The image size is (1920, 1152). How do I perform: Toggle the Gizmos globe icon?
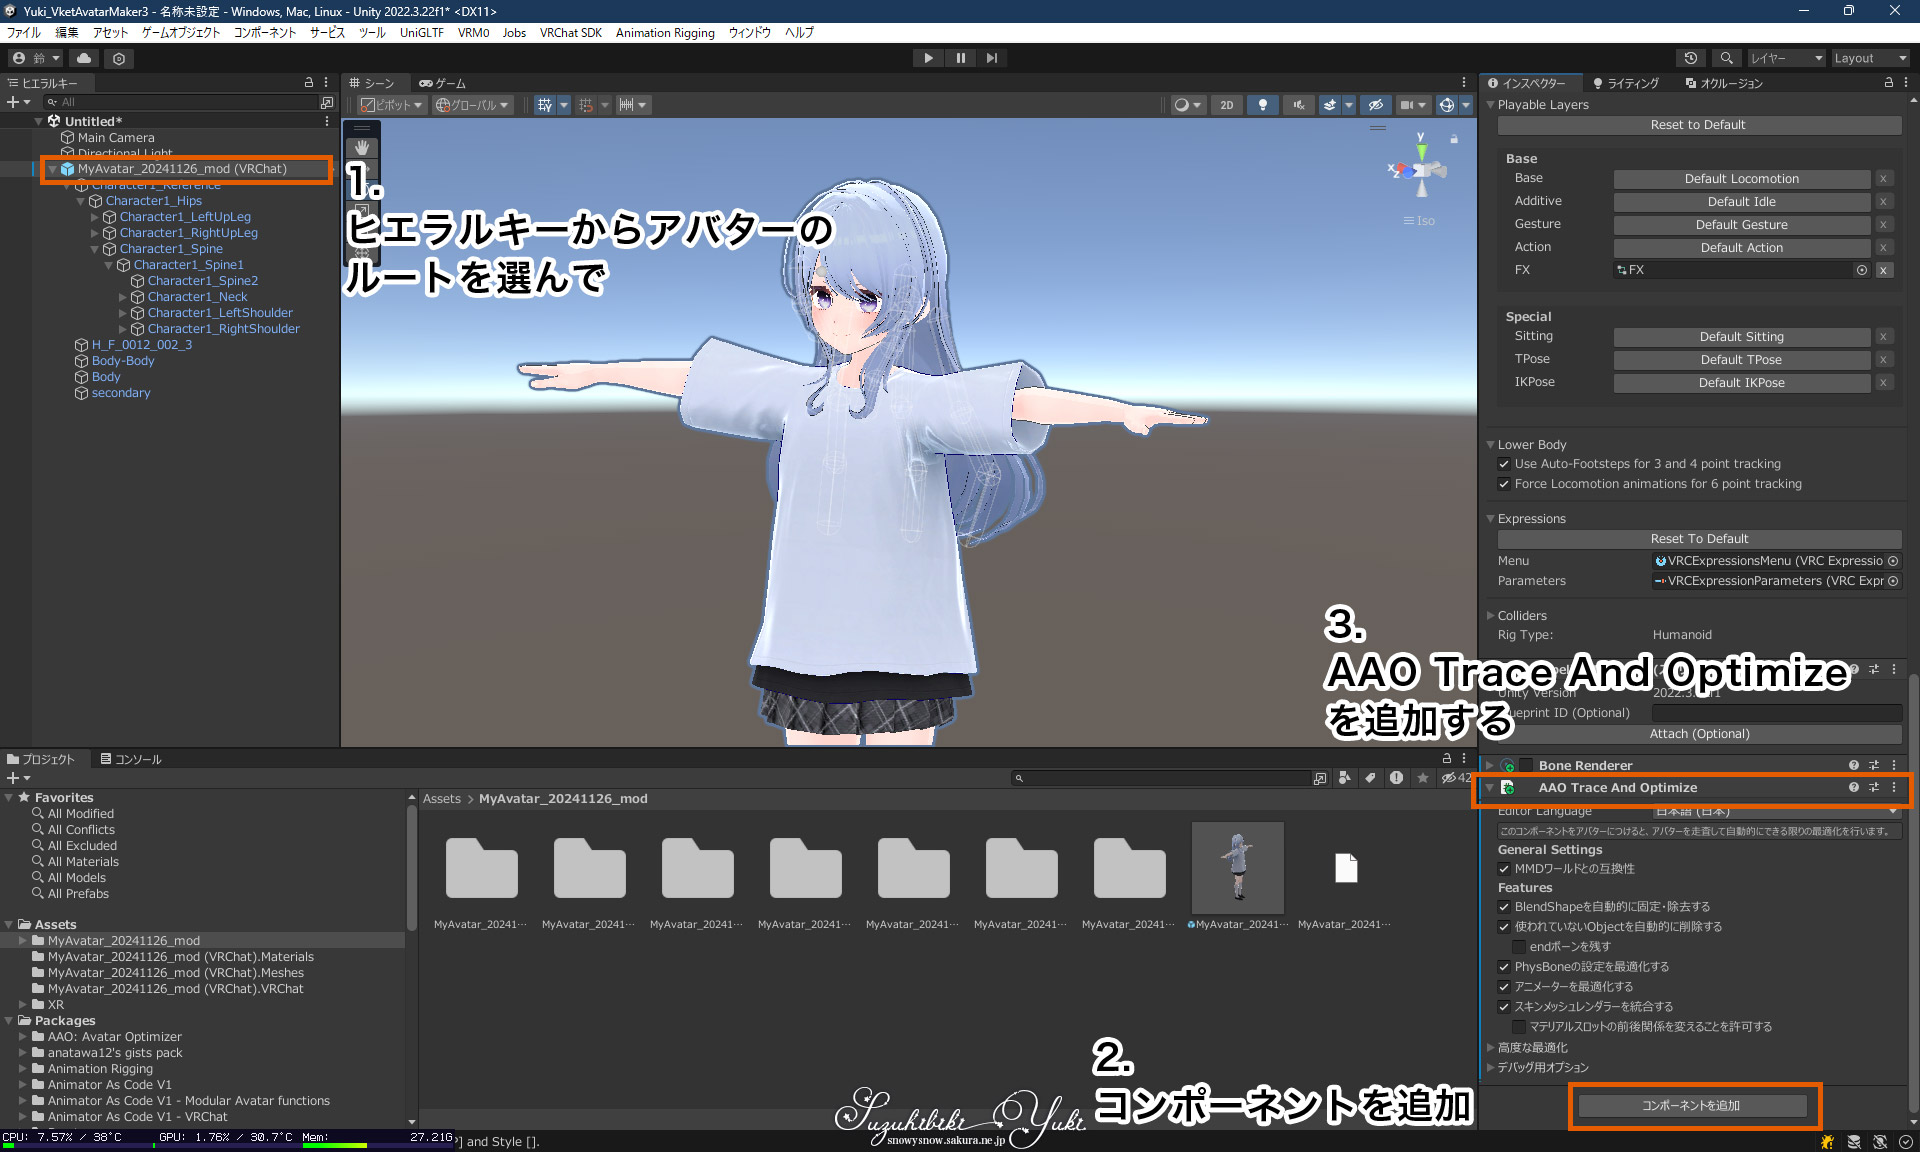pos(1446,105)
